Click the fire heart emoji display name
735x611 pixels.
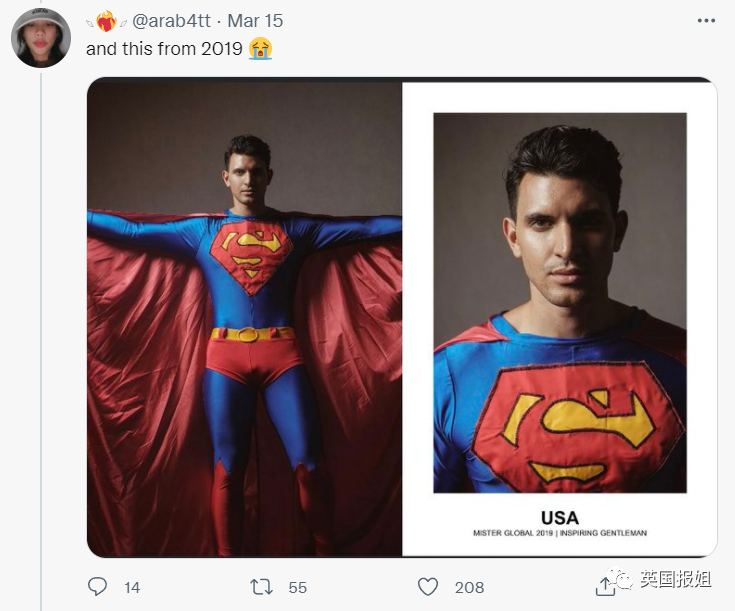pyautogui.click(x=106, y=21)
